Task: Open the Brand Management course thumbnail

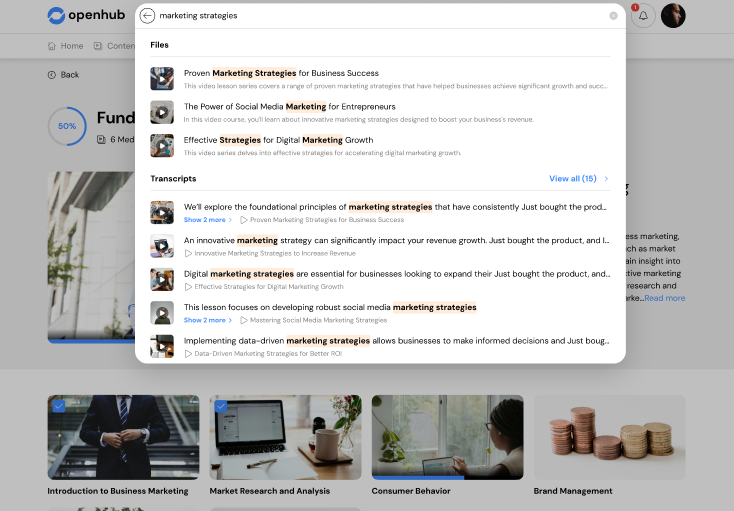Action: point(609,437)
